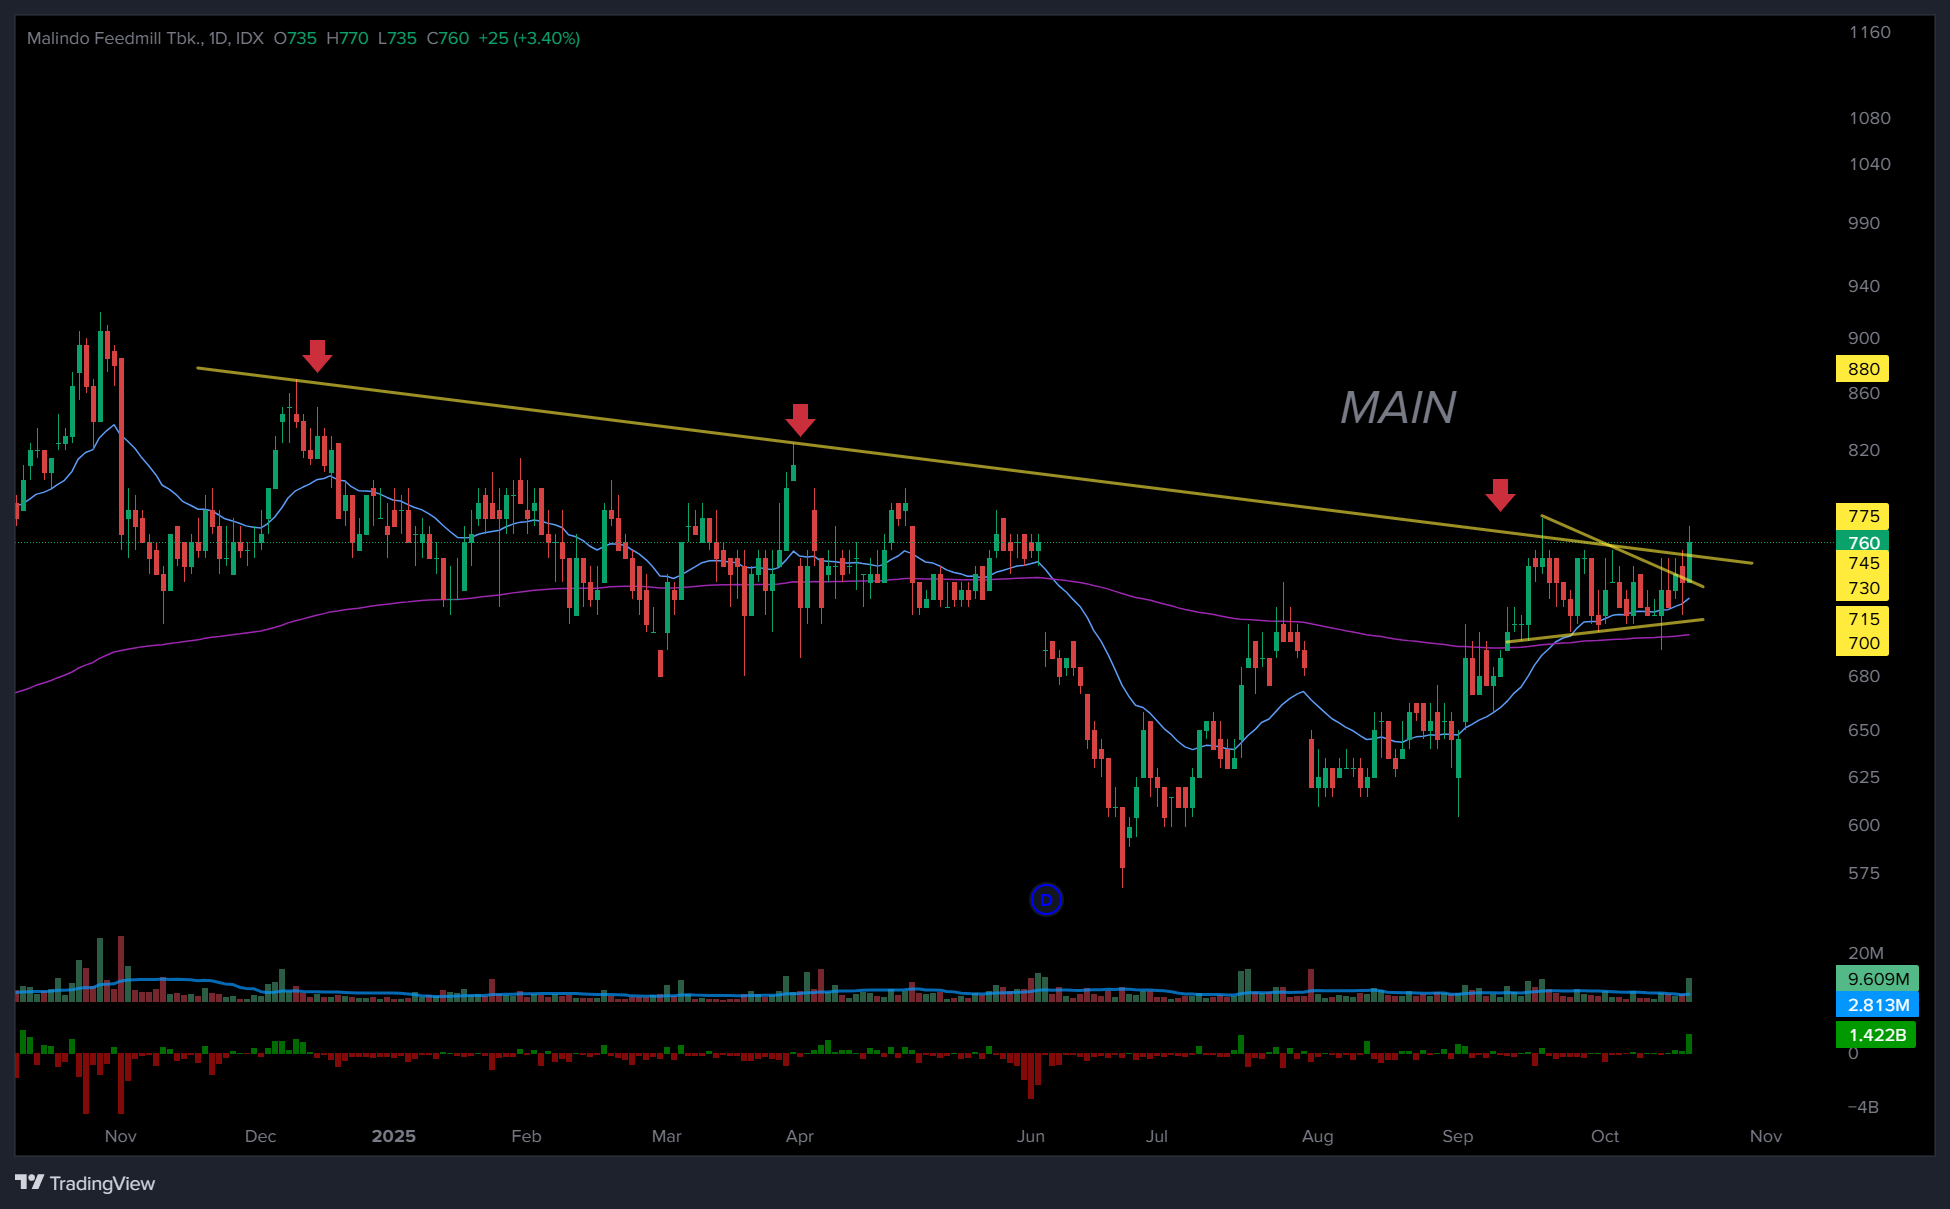
Task: Click the Oct label on time axis
Action: (1604, 1136)
